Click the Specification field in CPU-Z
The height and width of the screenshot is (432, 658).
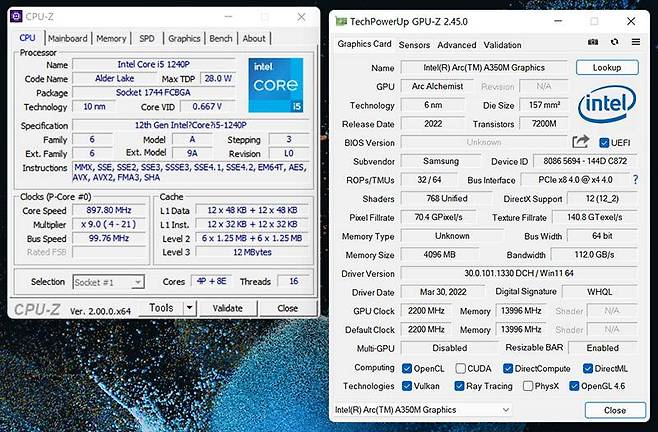(x=191, y=125)
